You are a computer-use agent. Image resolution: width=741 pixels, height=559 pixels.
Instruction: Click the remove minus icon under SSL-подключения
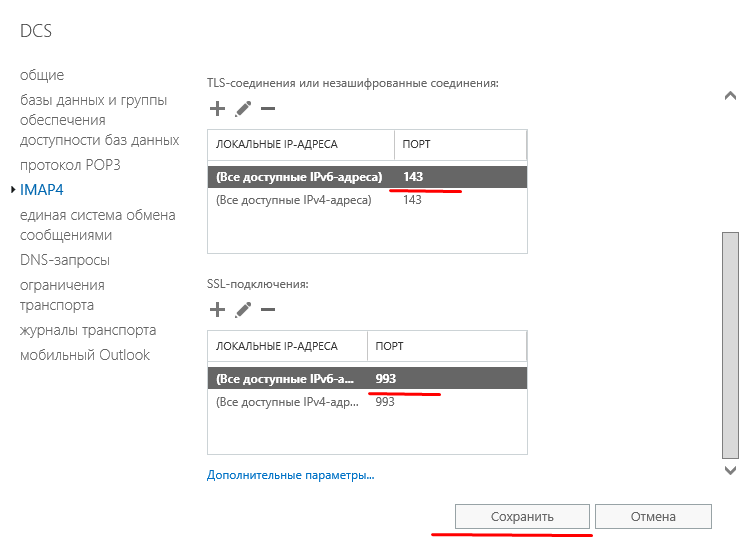pyautogui.click(x=267, y=310)
